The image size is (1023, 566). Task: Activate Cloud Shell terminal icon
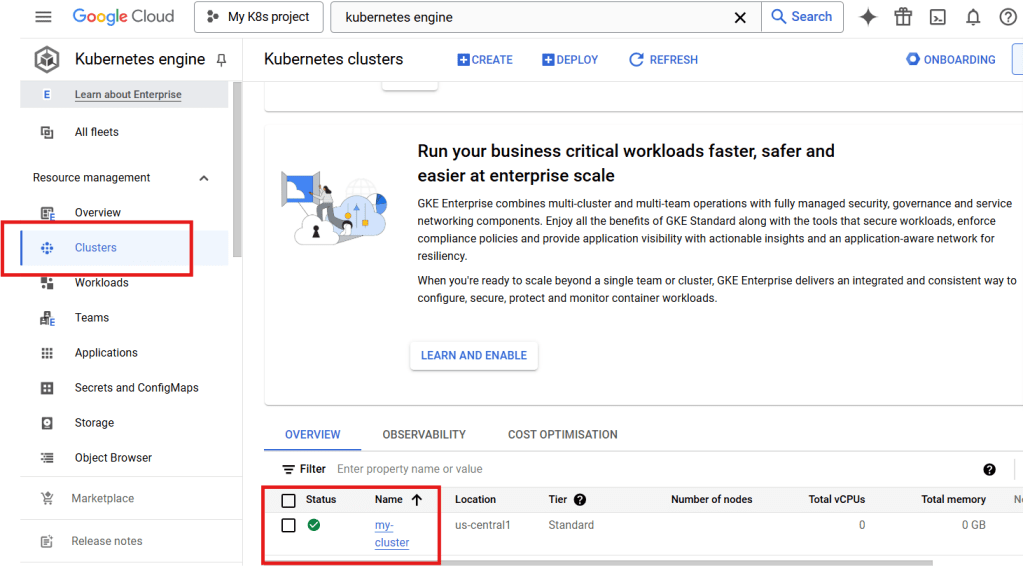[938, 17]
